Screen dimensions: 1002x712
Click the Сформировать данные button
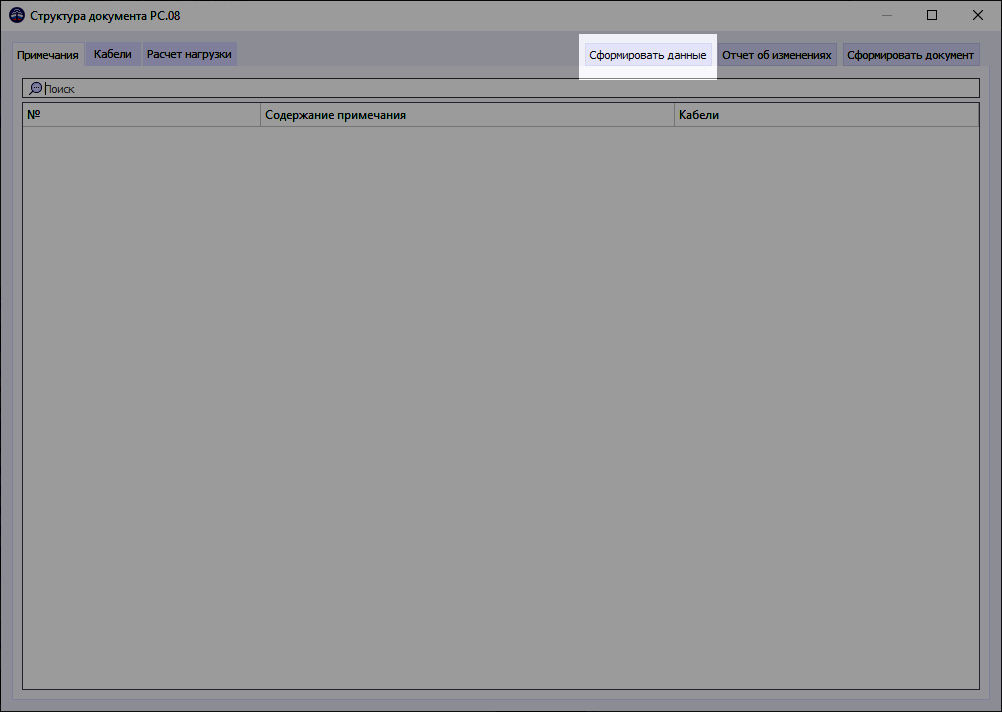tap(647, 54)
